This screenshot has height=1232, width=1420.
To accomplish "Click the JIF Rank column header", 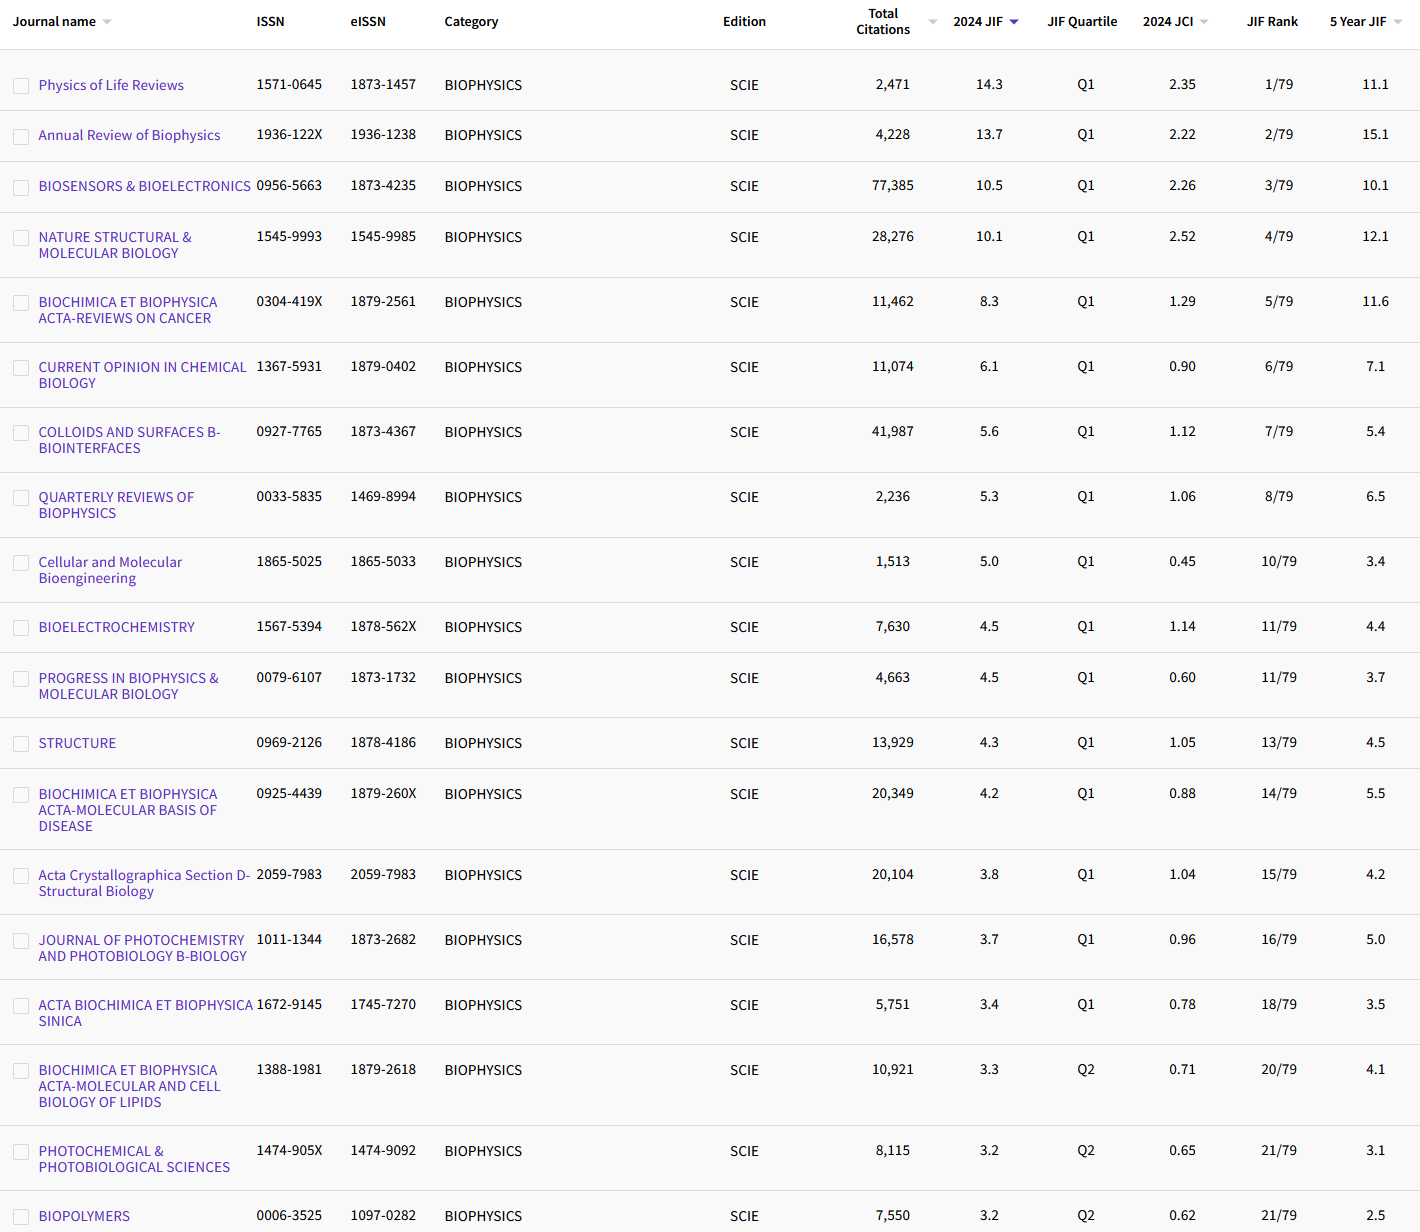I will [x=1272, y=21].
